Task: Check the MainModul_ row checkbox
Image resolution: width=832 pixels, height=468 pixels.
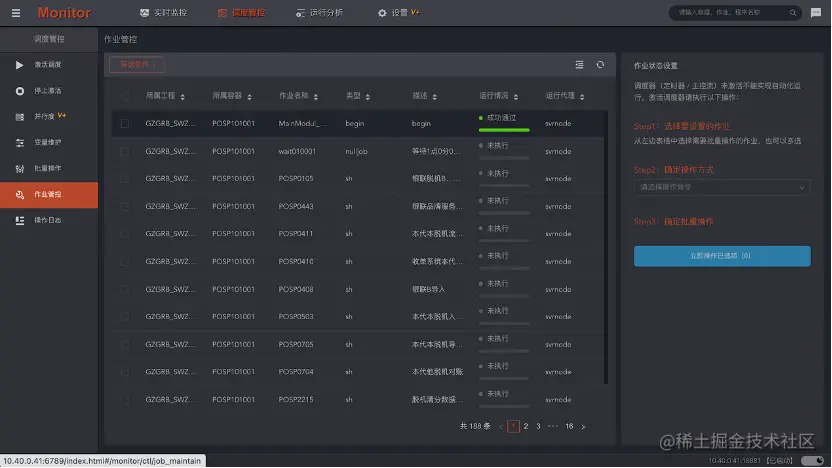Action: click(125, 124)
